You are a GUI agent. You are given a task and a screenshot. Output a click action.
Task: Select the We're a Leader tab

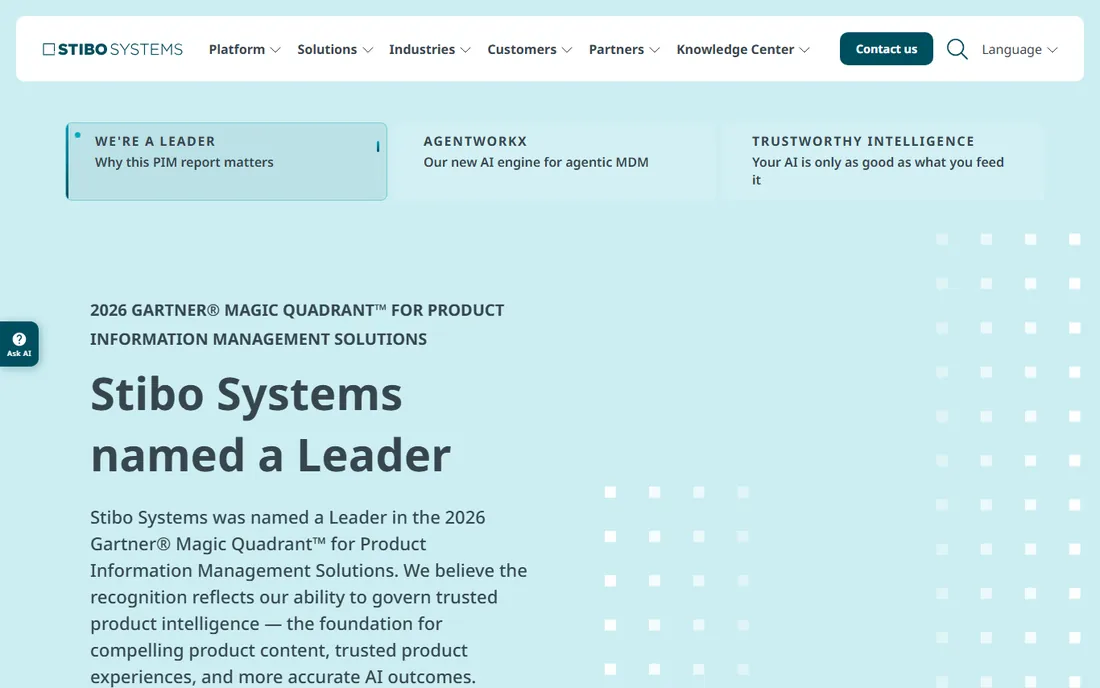[227, 161]
